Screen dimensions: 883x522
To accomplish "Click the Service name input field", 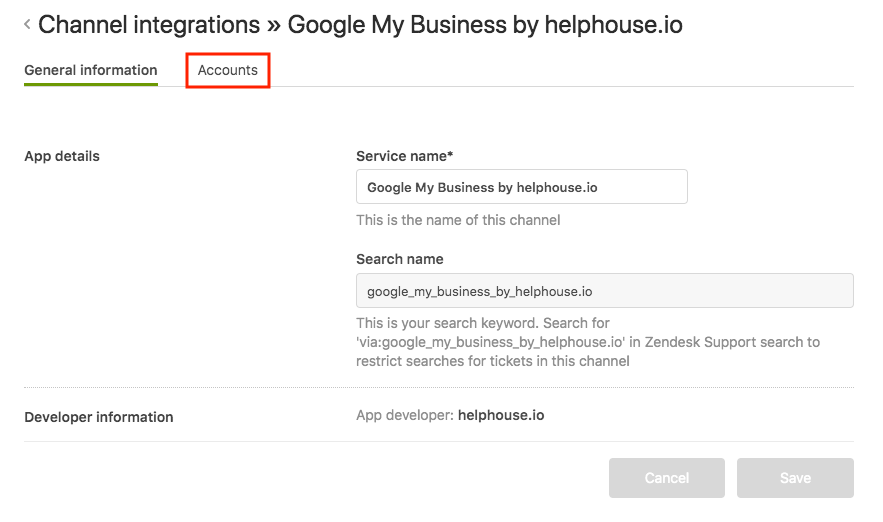I will (521, 186).
